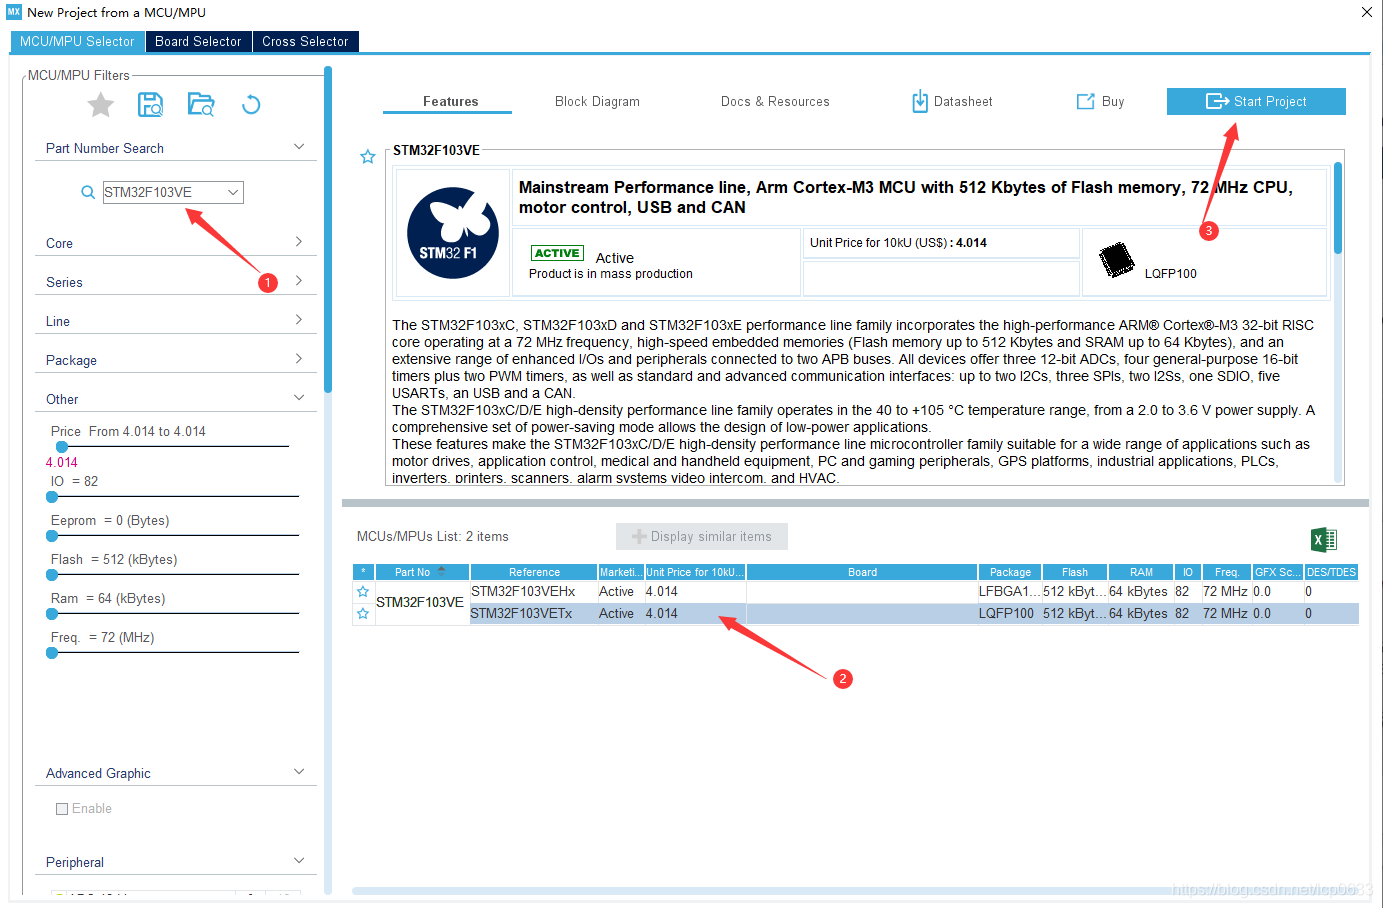This screenshot has width=1383, height=908.
Task: Adjust the Freq slider handle
Action: pos(52,653)
